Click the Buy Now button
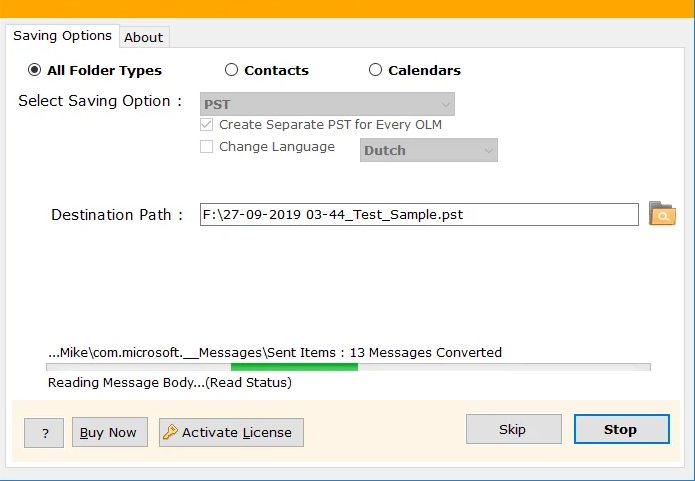The width and height of the screenshot is (695, 481). click(x=110, y=432)
